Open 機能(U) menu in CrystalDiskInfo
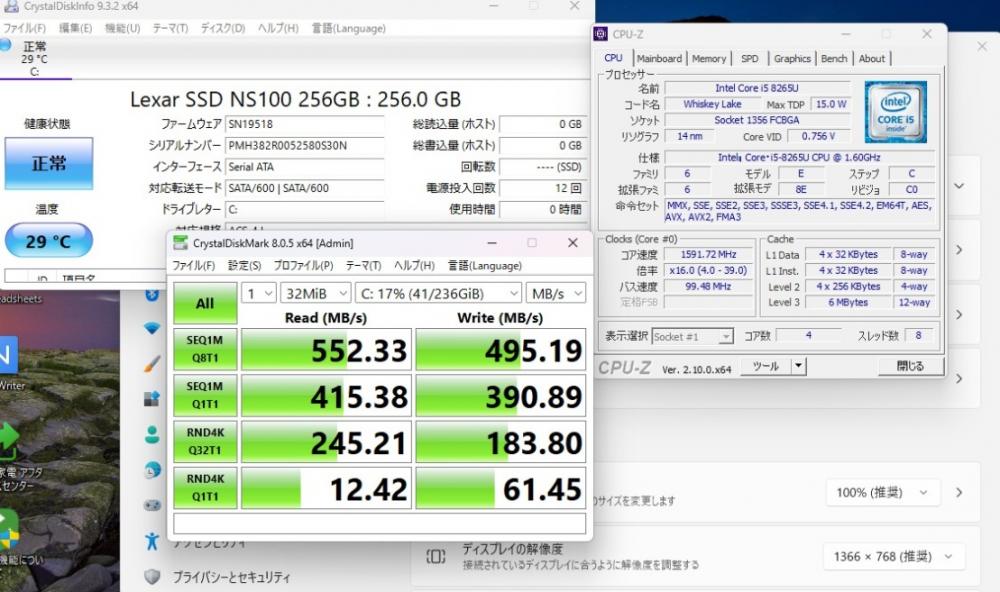 click(x=122, y=28)
